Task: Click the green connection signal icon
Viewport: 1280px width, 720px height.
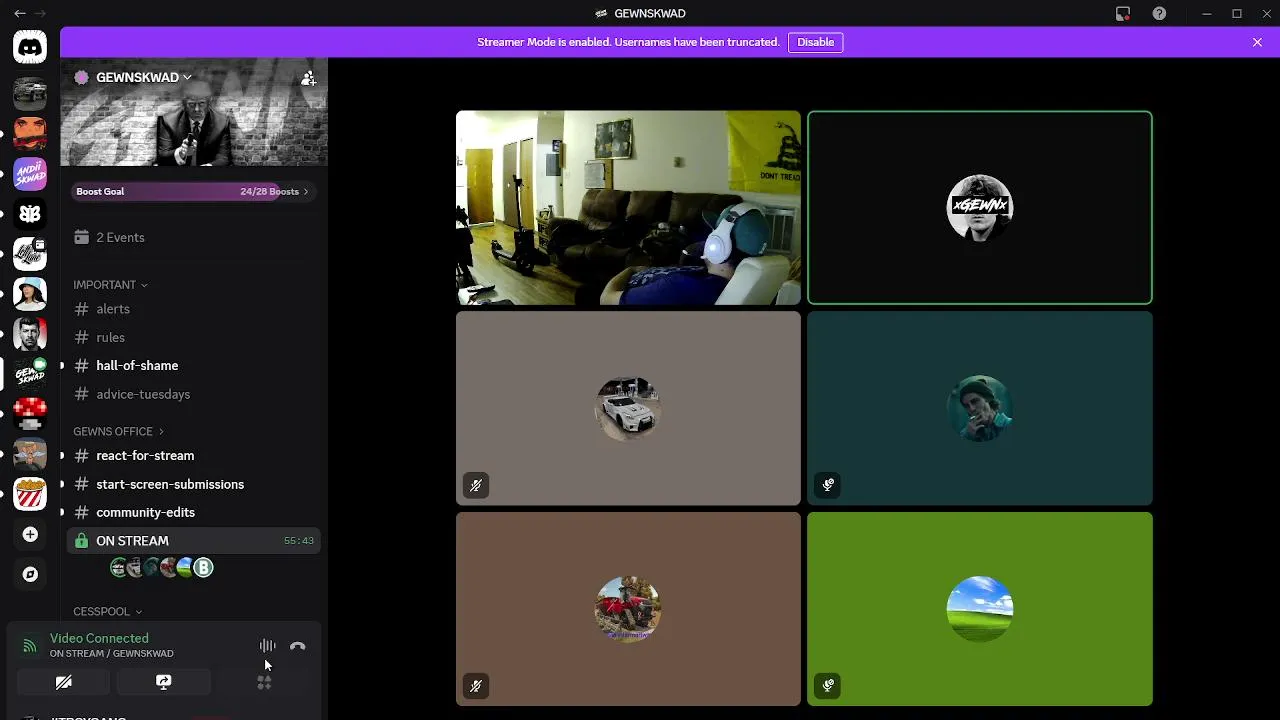Action: click(x=29, y=646)
